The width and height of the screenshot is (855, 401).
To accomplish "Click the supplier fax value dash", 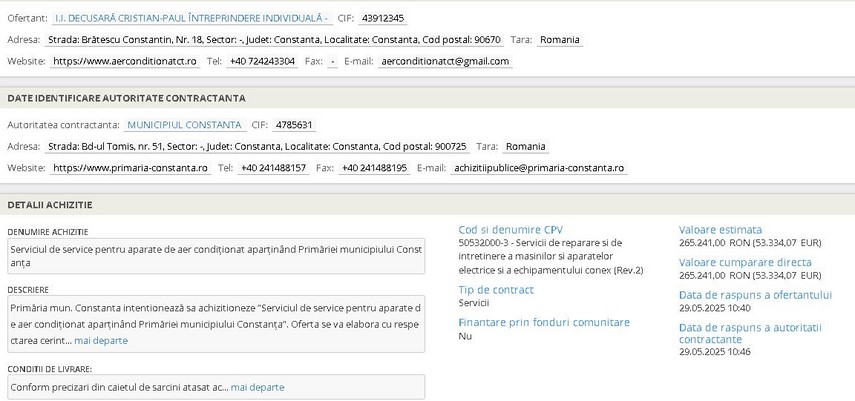I will (x=333, y=61).
